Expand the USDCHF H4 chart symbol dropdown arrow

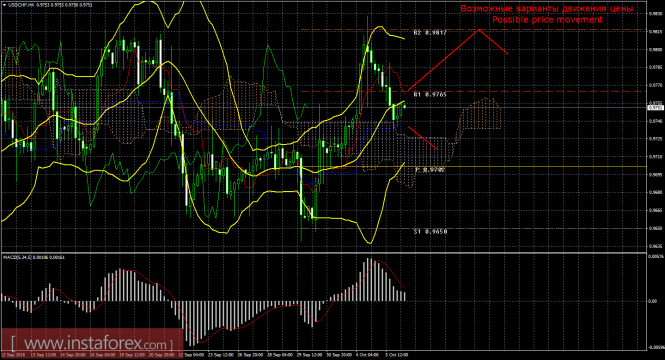(4, 5)
